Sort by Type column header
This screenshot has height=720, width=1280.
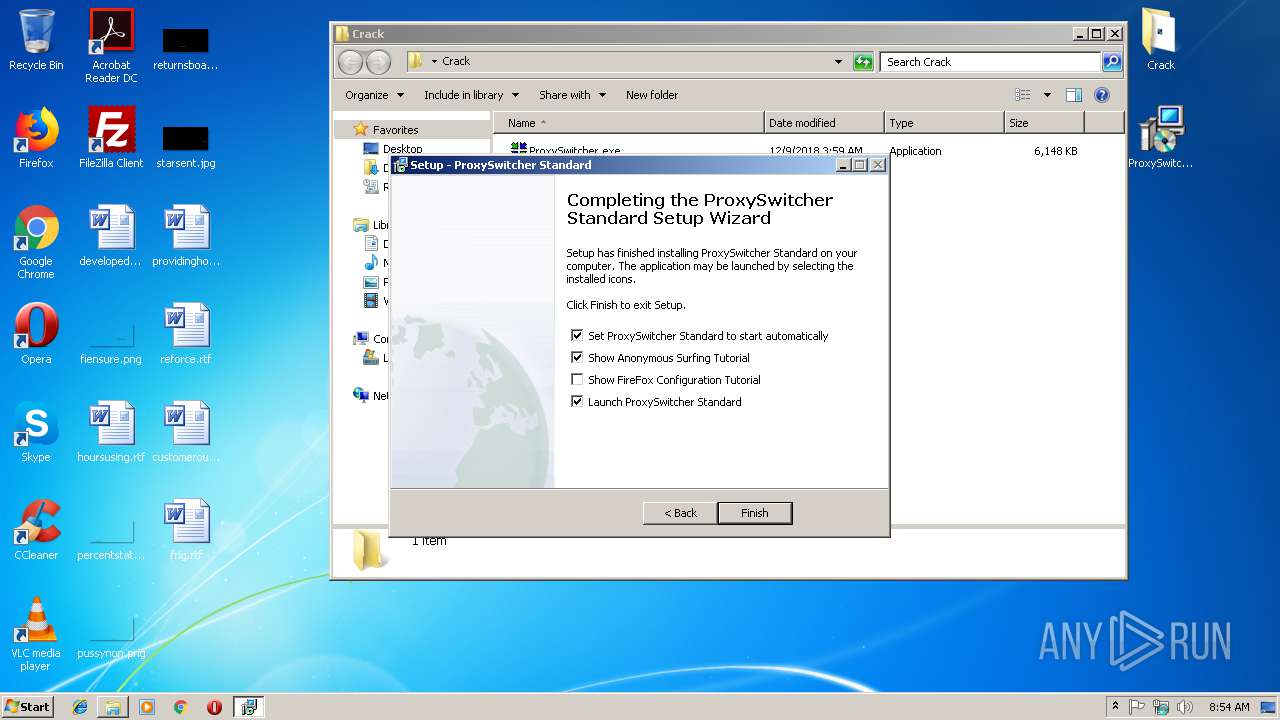[945, 123]
